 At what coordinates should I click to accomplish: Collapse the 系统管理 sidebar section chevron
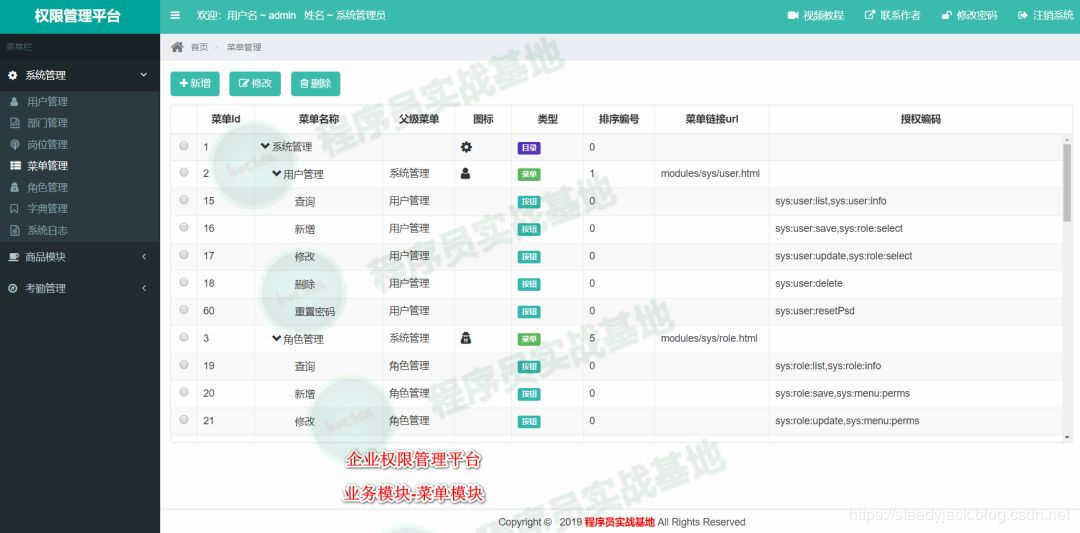point(144,76)
